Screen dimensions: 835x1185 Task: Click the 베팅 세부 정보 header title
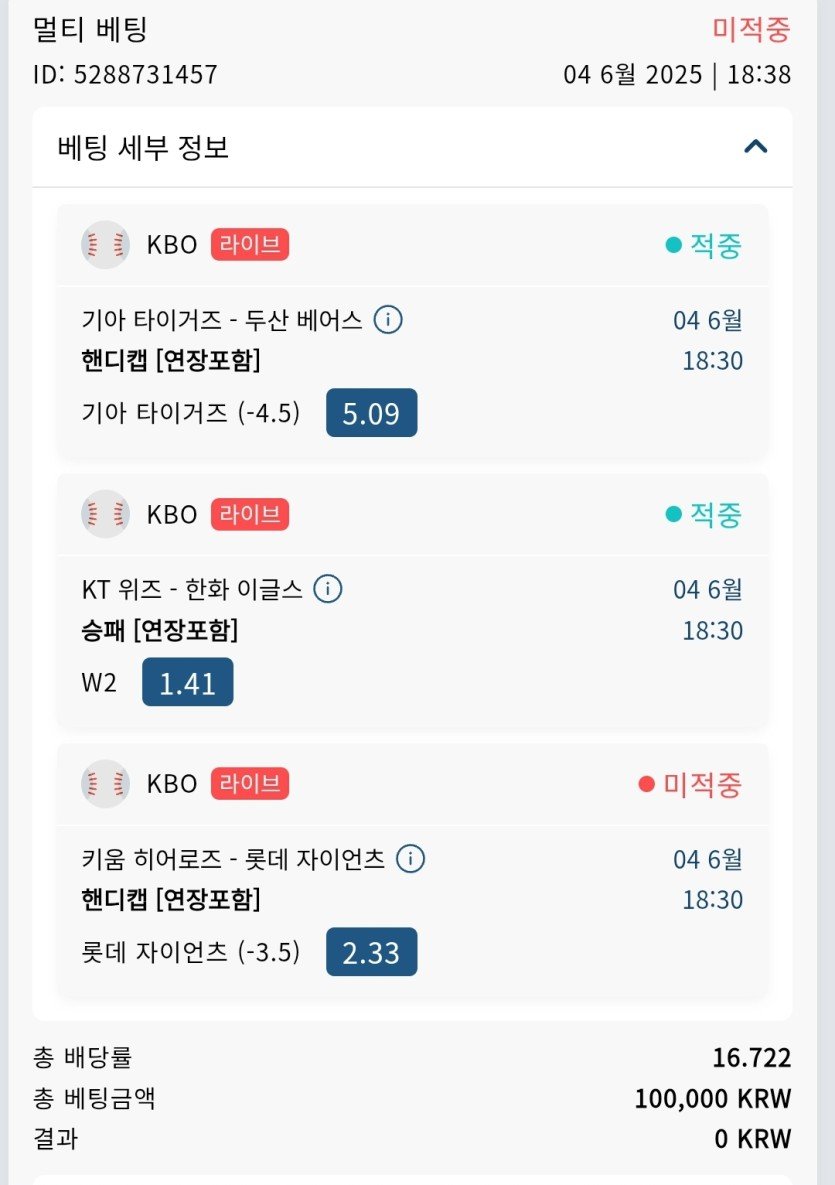pyautogui.click(x=144, y=148)
